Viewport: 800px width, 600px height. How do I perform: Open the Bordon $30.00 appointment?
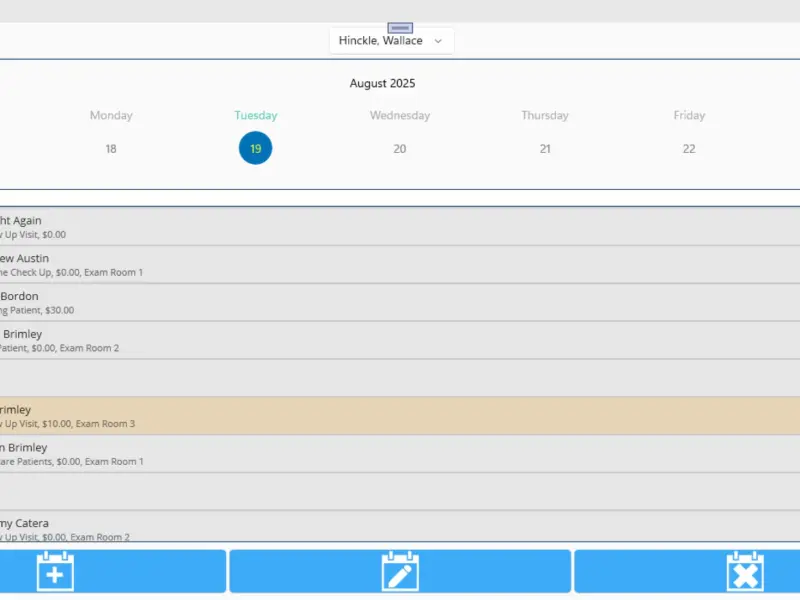[x=400, y=303]
